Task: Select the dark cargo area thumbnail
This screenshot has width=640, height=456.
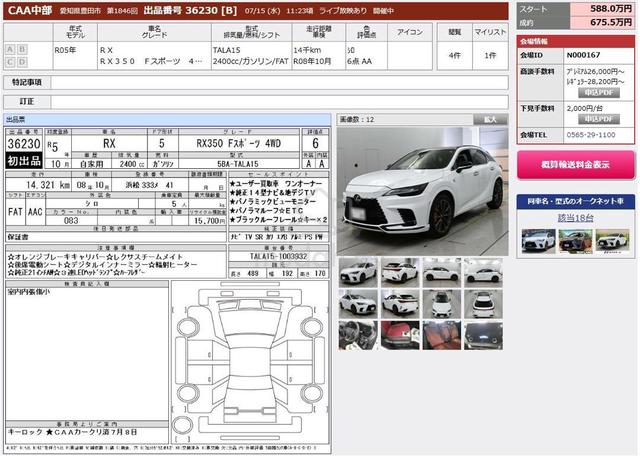Action: [483, 335]
